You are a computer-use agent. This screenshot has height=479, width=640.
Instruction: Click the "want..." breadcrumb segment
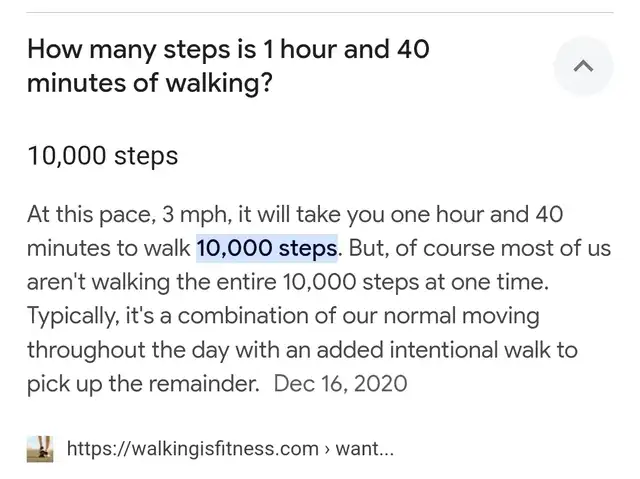tap(364, 448)
